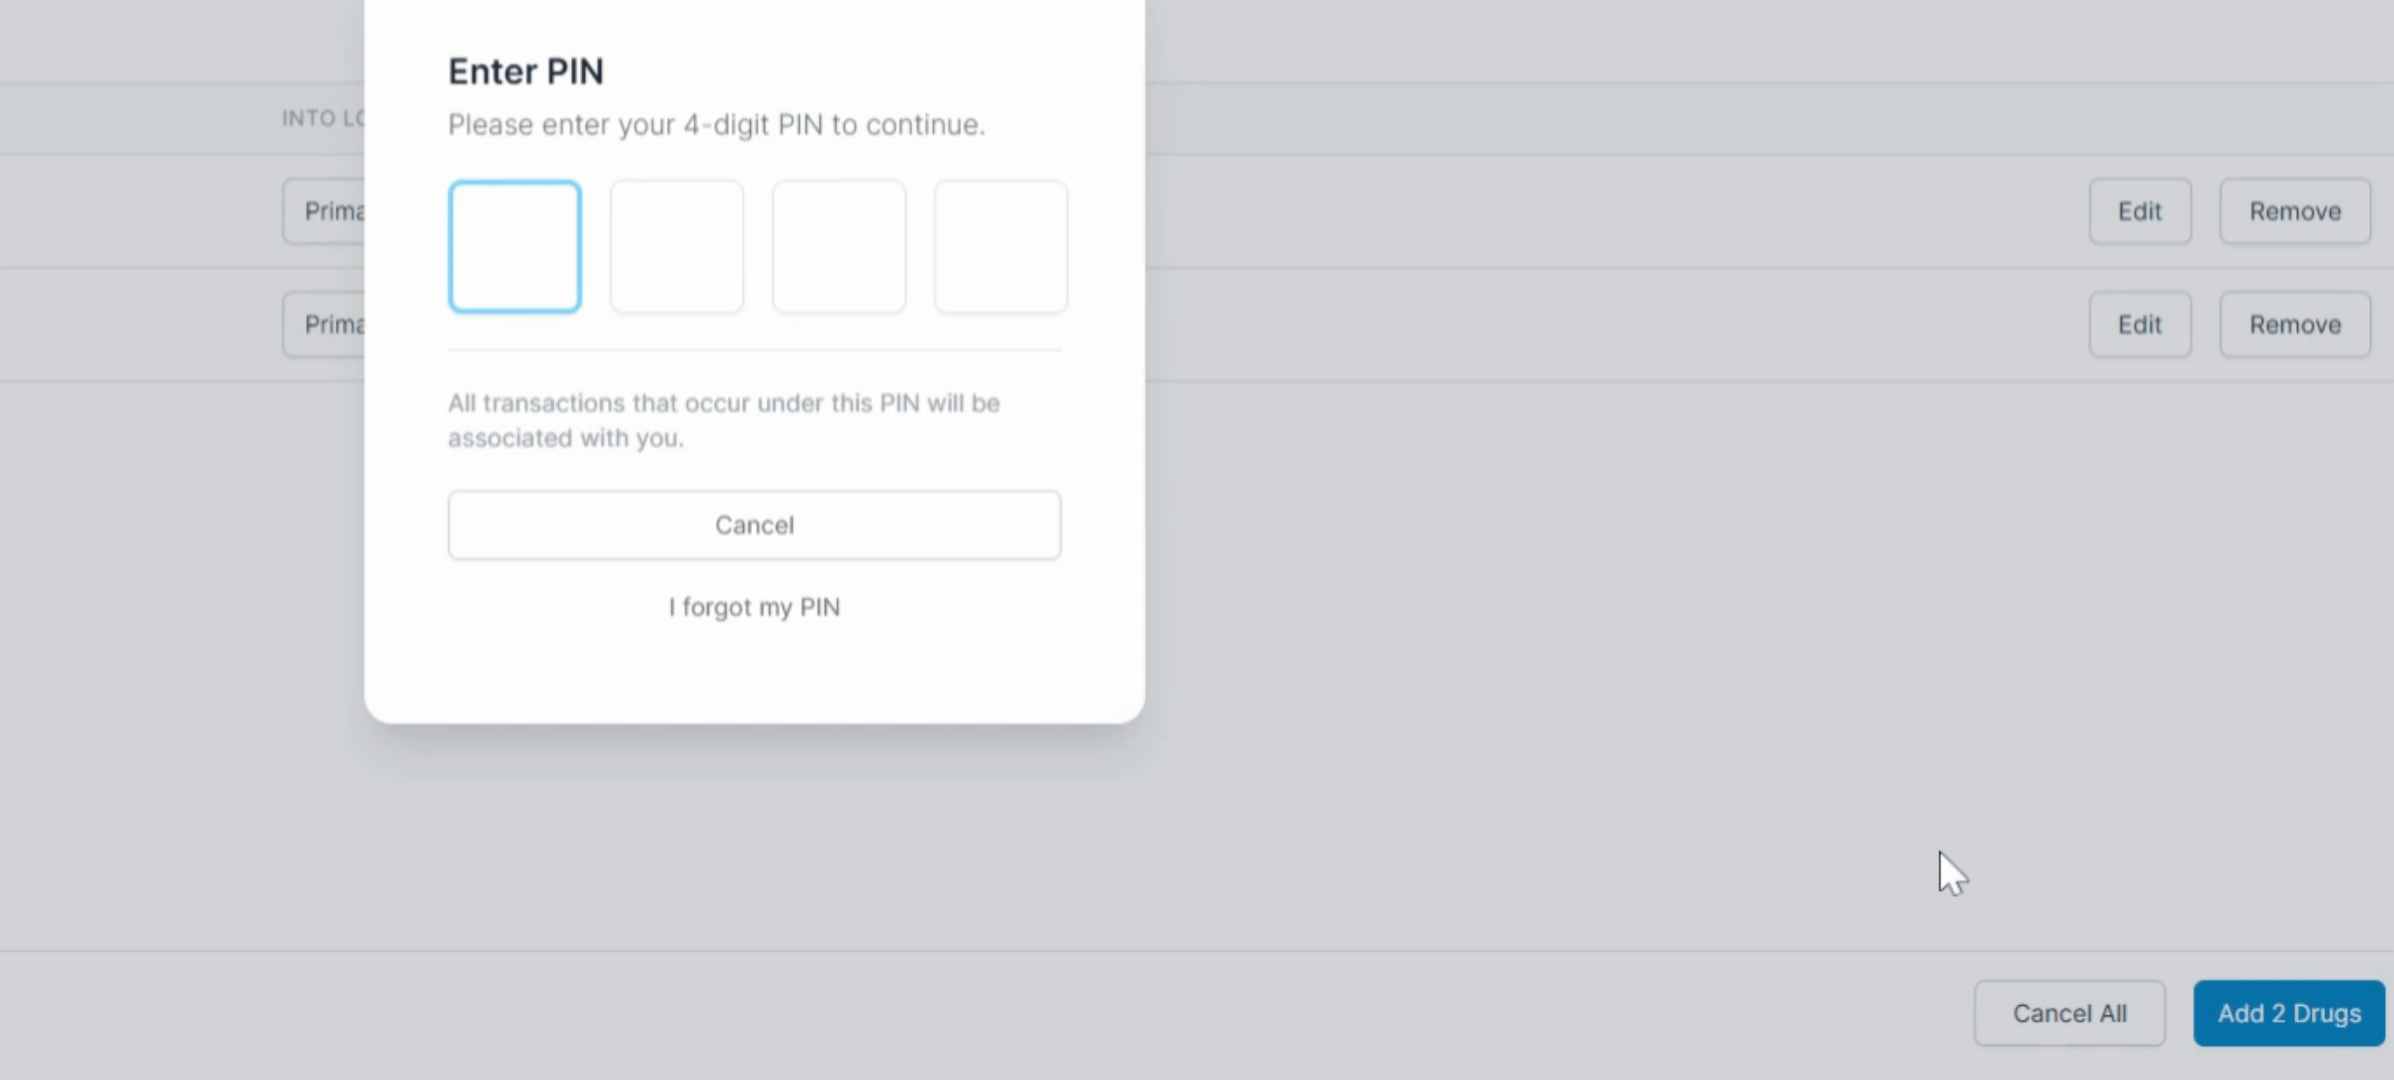Select the third PIN digit box
Viewport: 2394px width, 1080px height.
(x=839, y=246)
